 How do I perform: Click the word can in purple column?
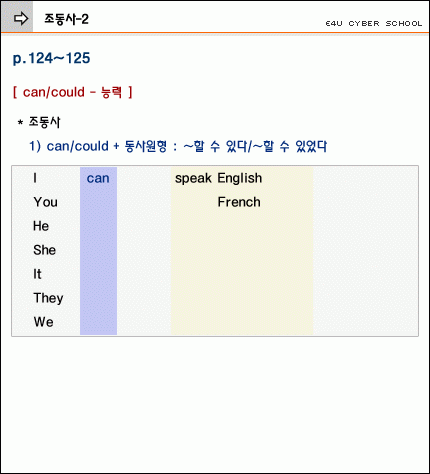(98, 178)
